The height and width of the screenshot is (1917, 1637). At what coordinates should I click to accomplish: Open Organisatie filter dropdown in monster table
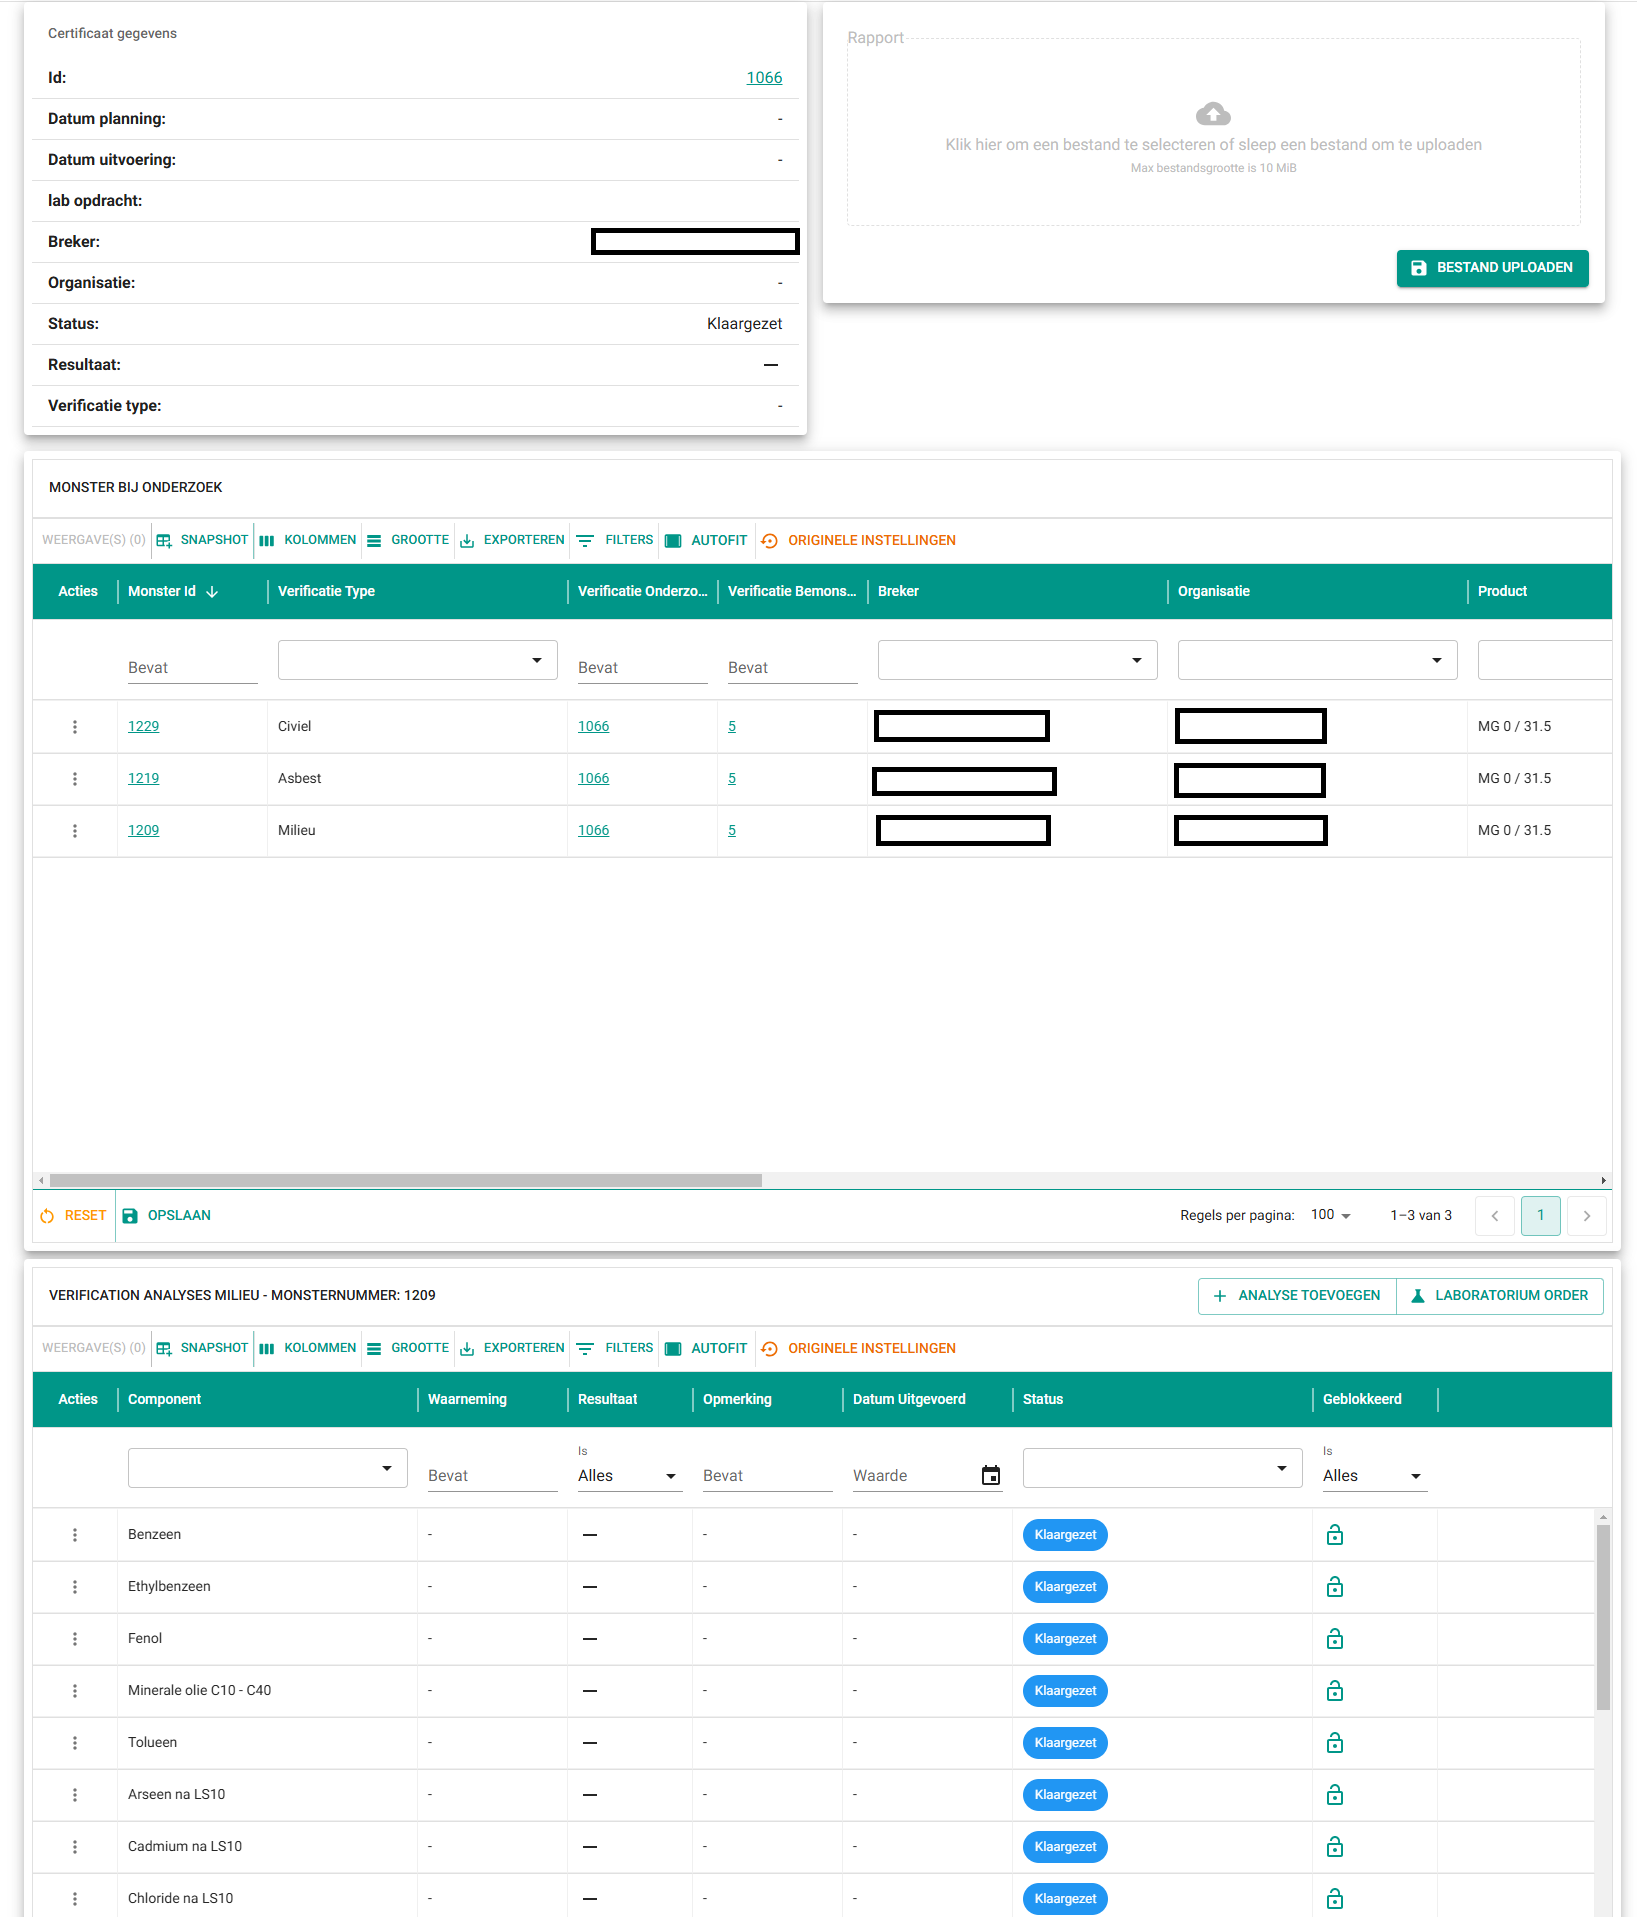[x=1318, y=660]
